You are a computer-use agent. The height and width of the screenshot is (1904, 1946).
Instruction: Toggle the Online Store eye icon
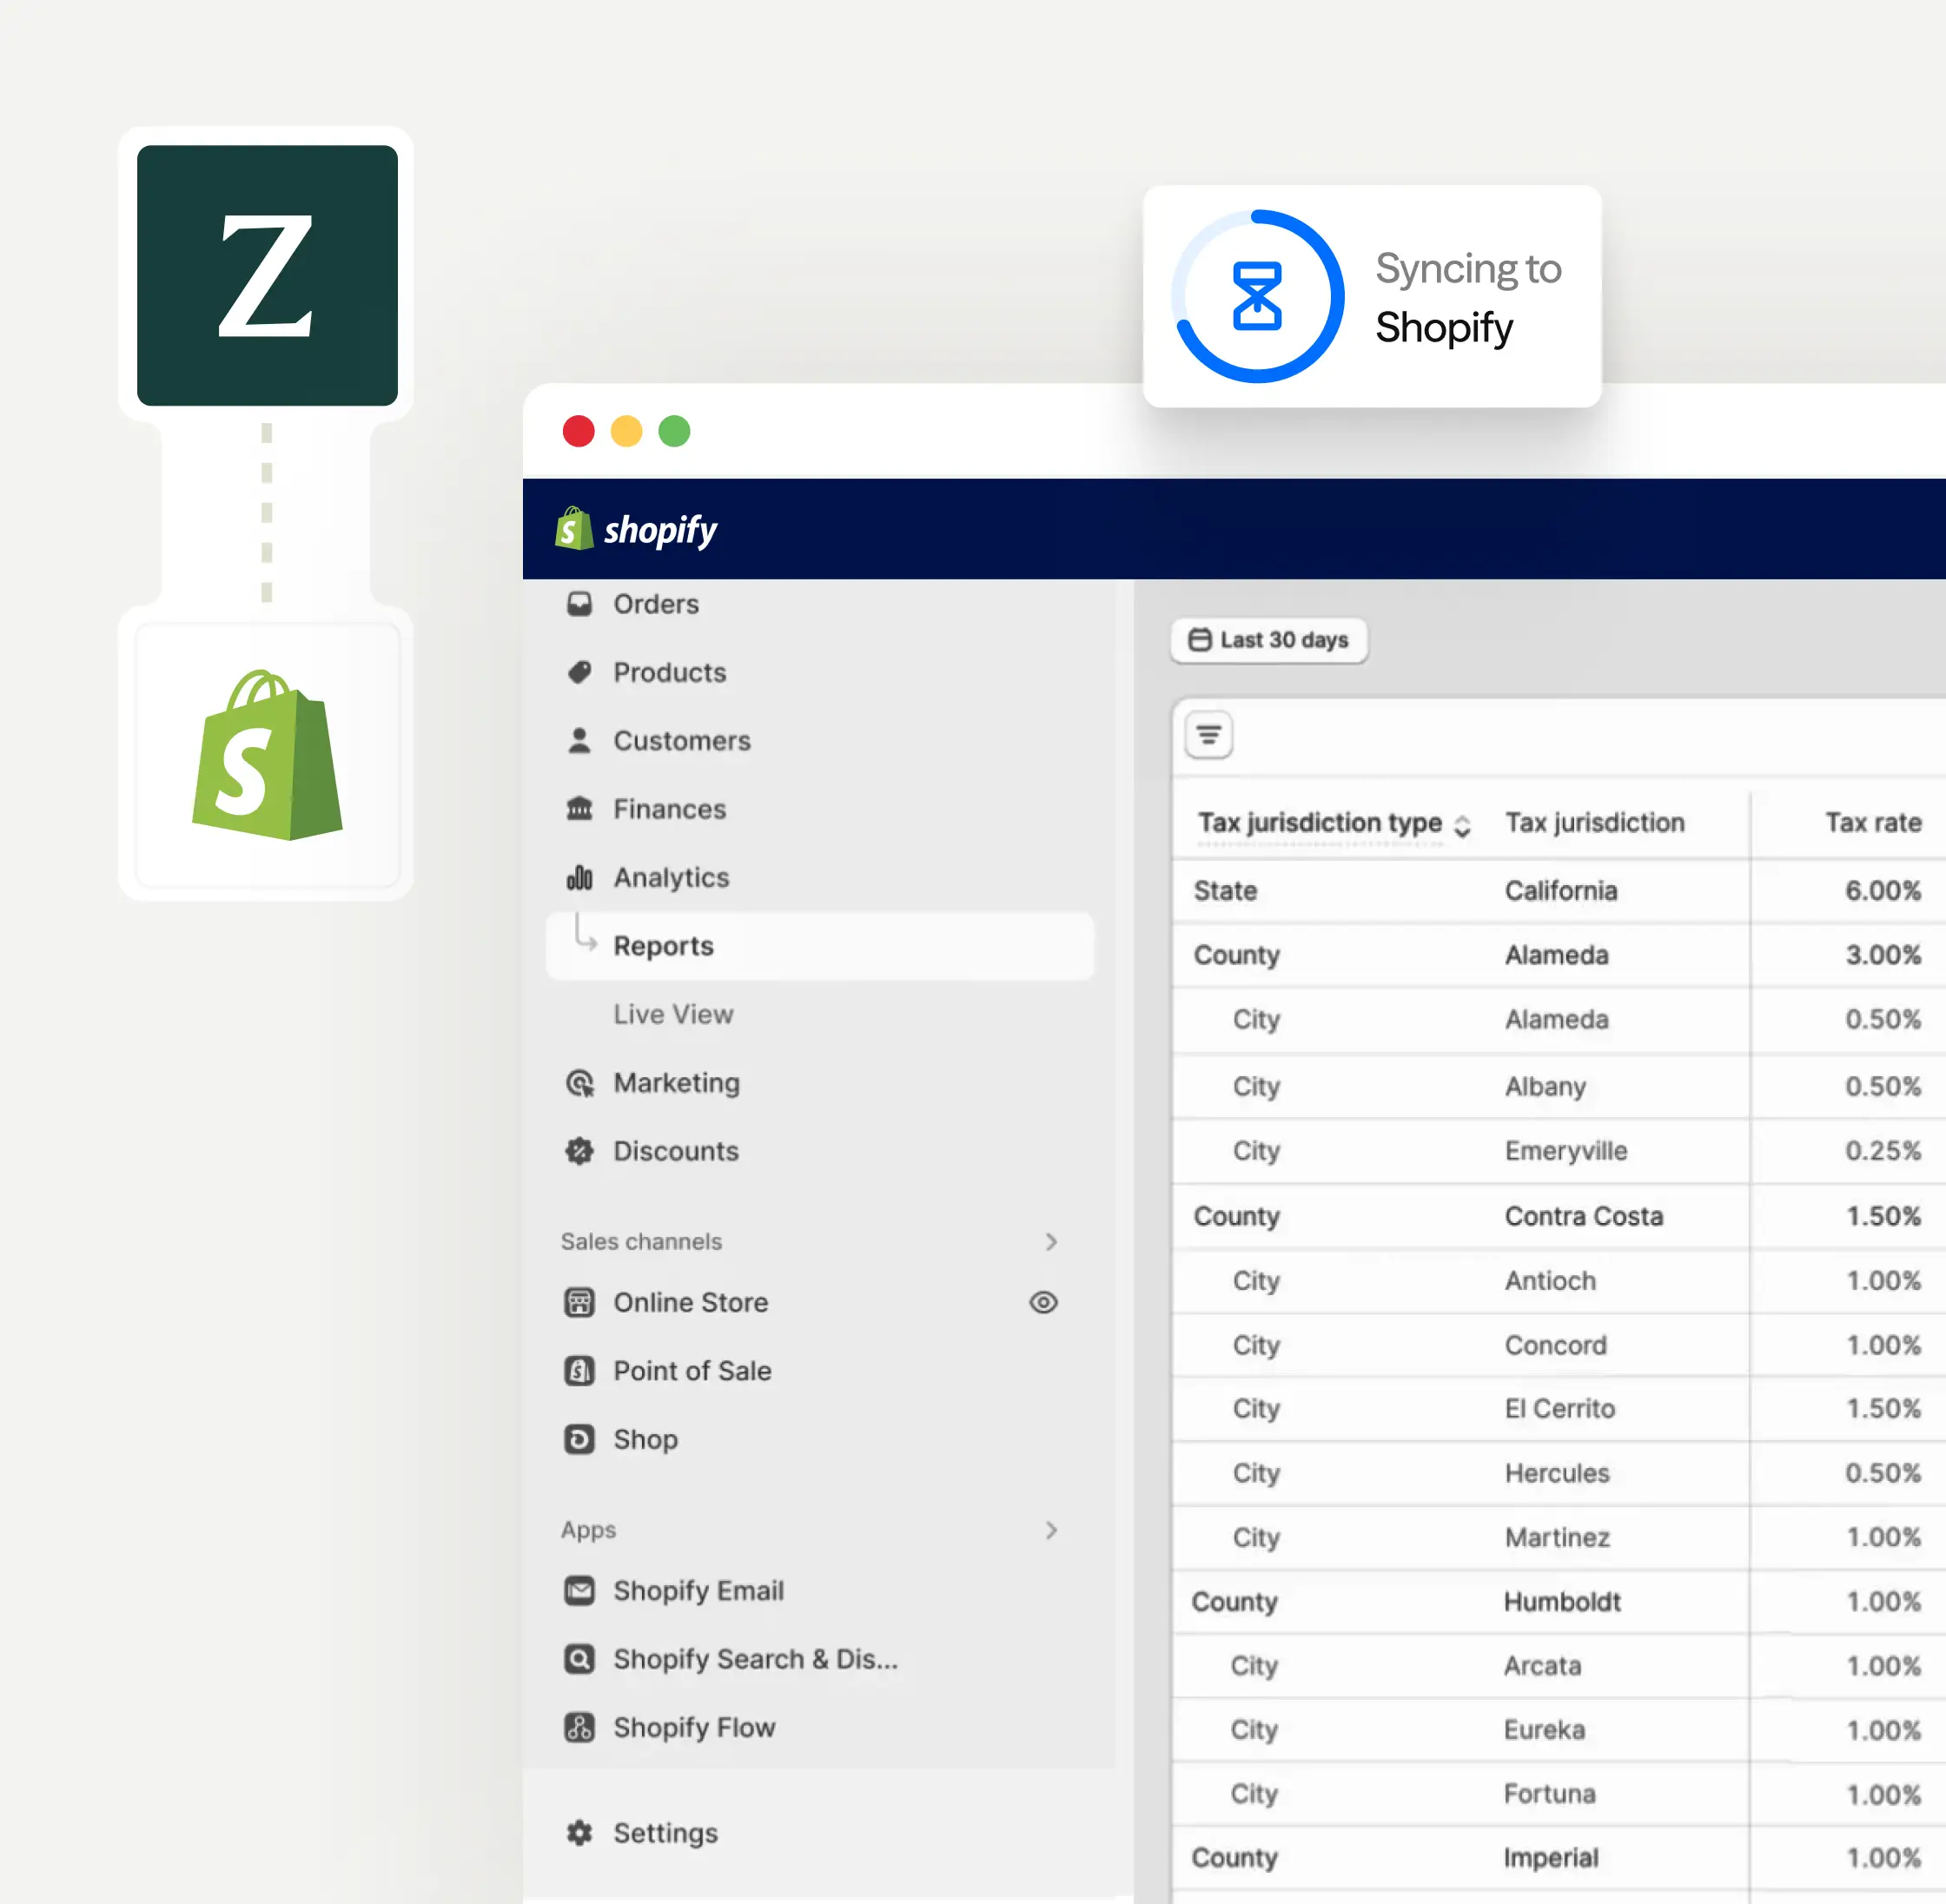tap(1043, 1302)
